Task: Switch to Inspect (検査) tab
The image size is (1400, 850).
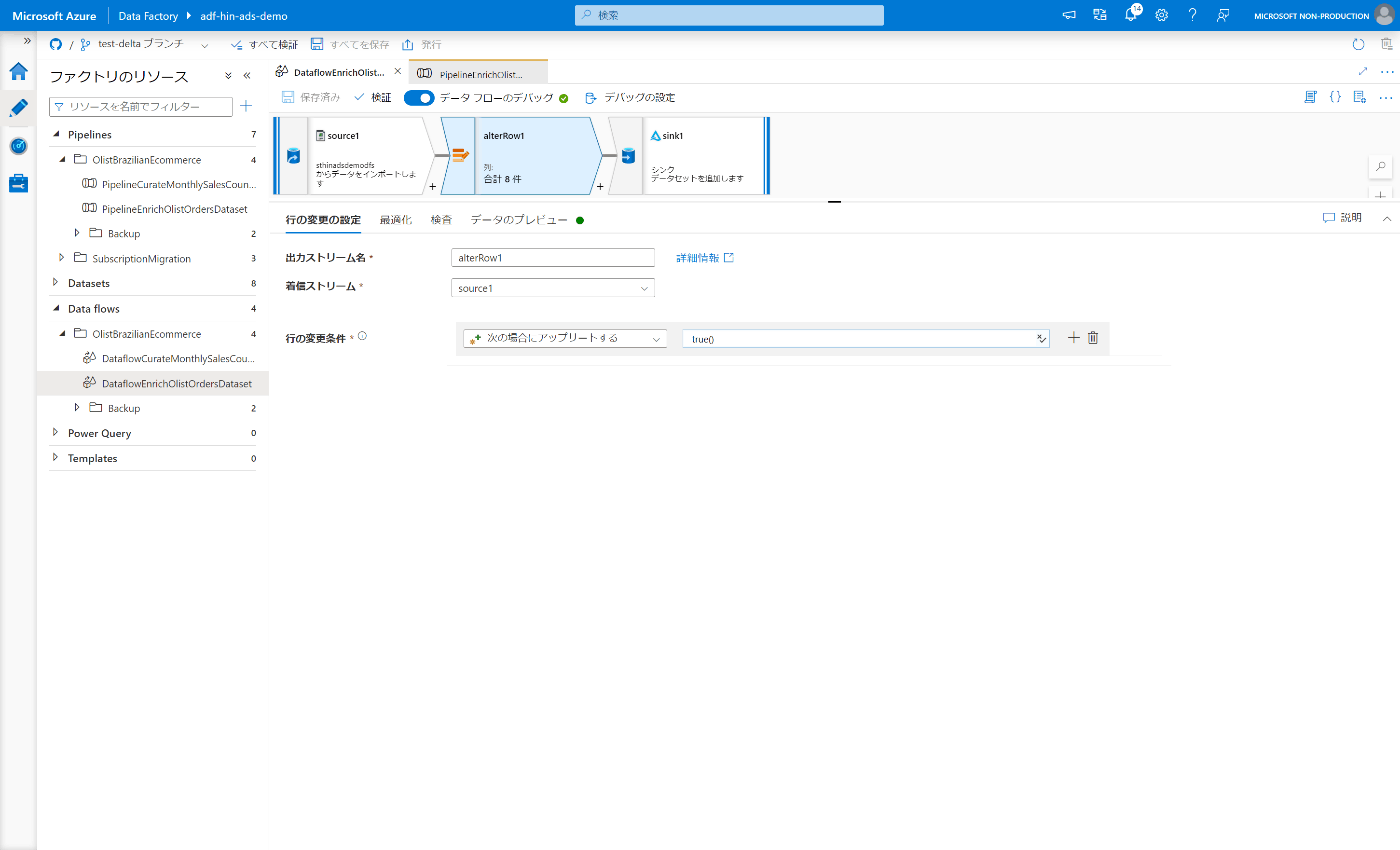Action: pyautogui.click(x=441, y=219)
